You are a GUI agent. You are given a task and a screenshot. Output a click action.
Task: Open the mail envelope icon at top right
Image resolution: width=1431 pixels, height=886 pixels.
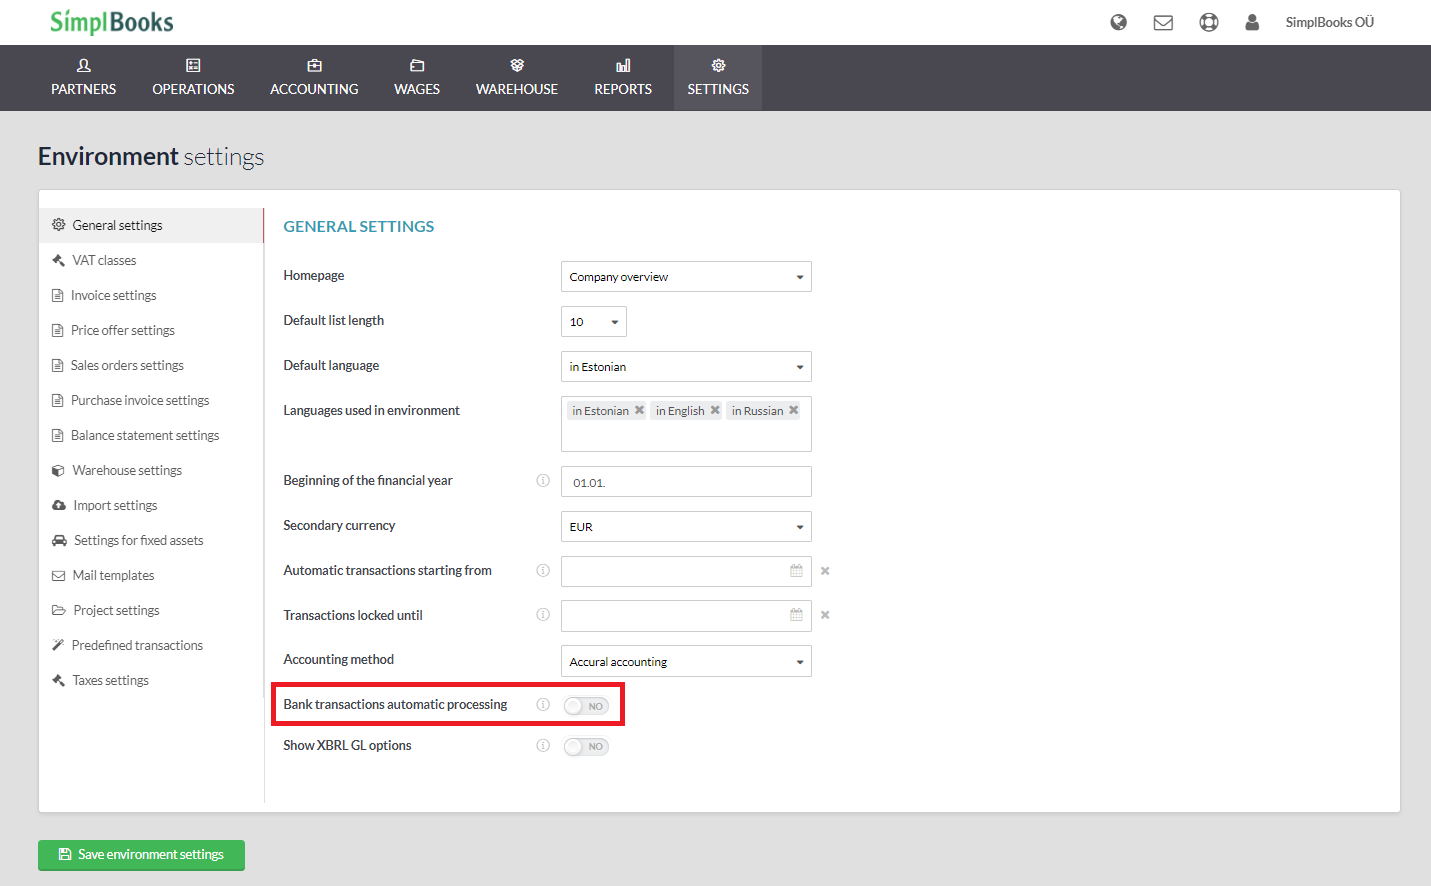click(1163, 21)
